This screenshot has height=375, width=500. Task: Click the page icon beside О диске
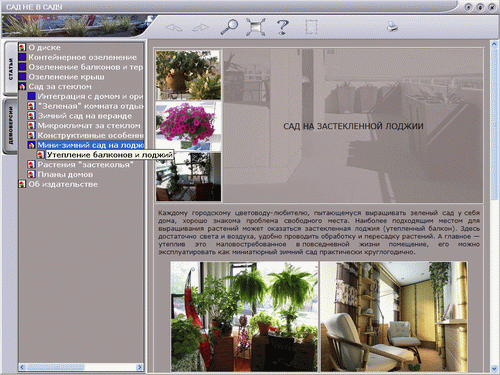click(22, 48)
